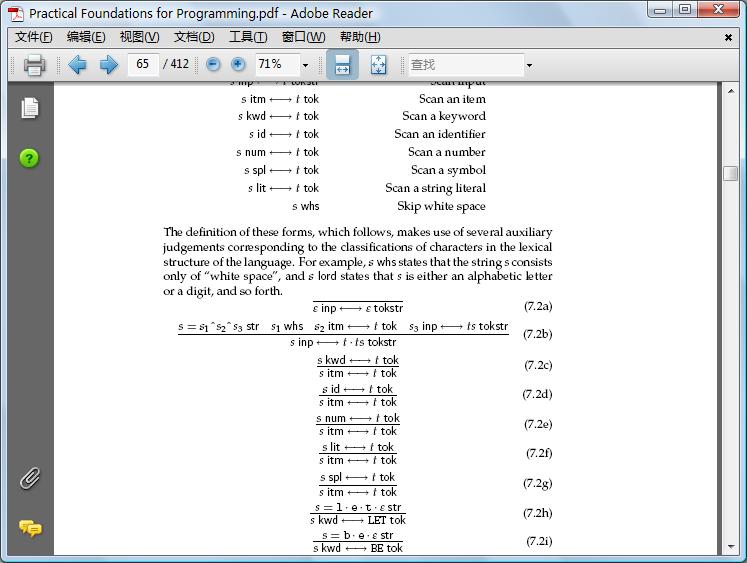Open the green help panel icon
747x563 pixels.
click(x=29, y=158)
